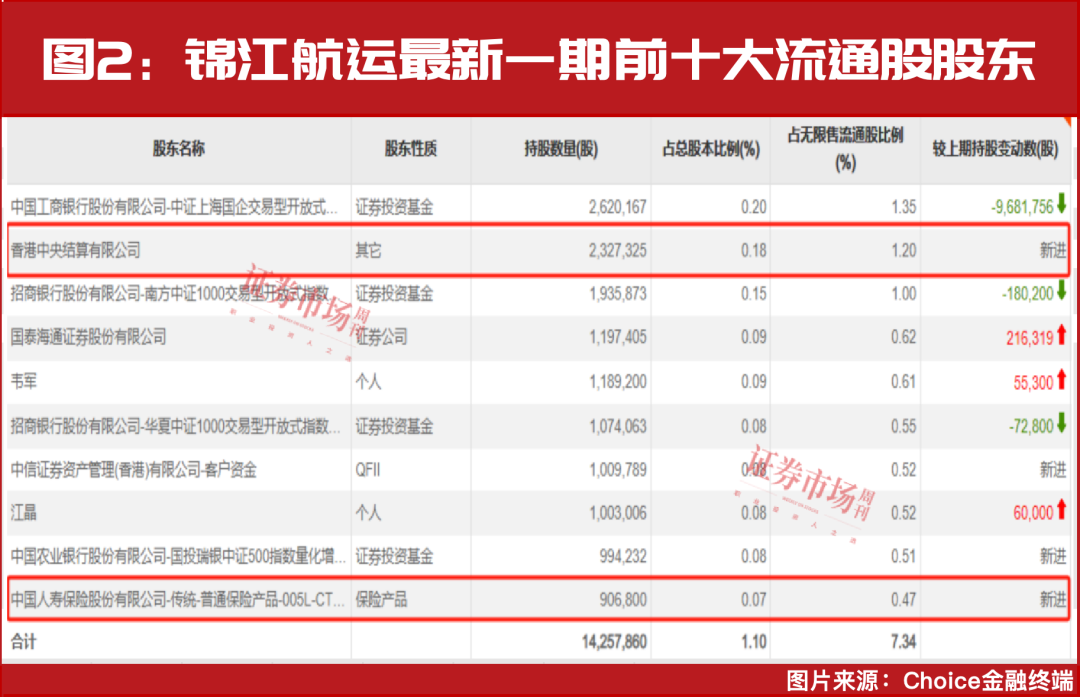Select the 国泰海通证券股份有限公司 shareholder name

pos(88,337)
